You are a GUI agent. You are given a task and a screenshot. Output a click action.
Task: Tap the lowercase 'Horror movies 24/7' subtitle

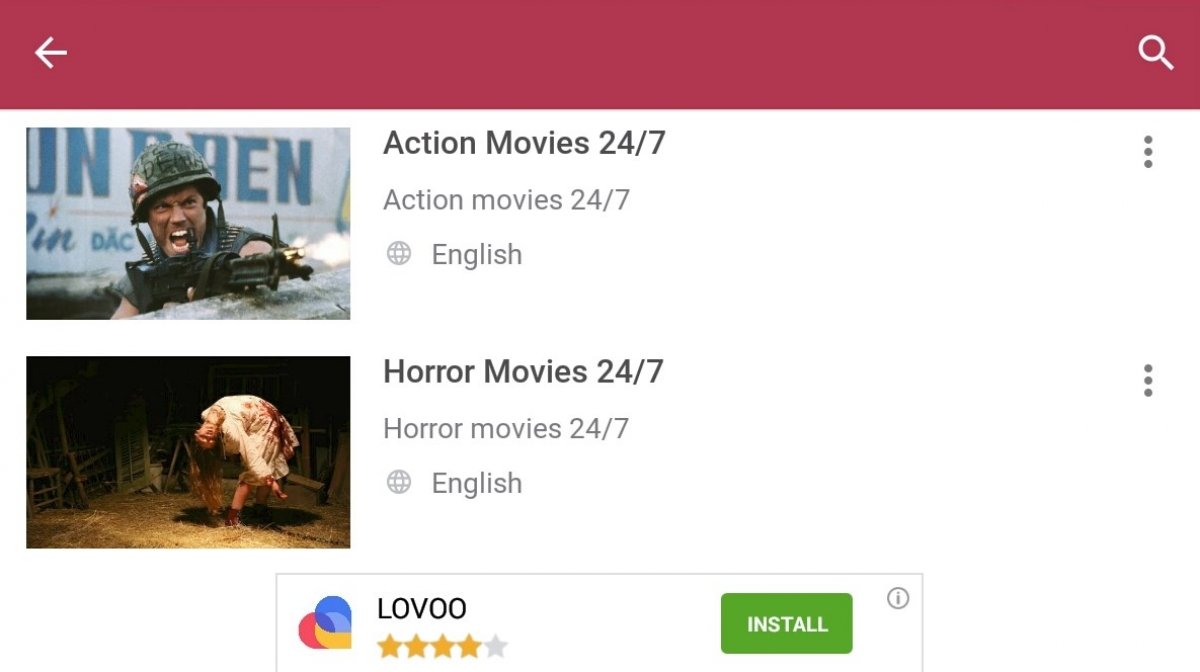click(506, 429)
